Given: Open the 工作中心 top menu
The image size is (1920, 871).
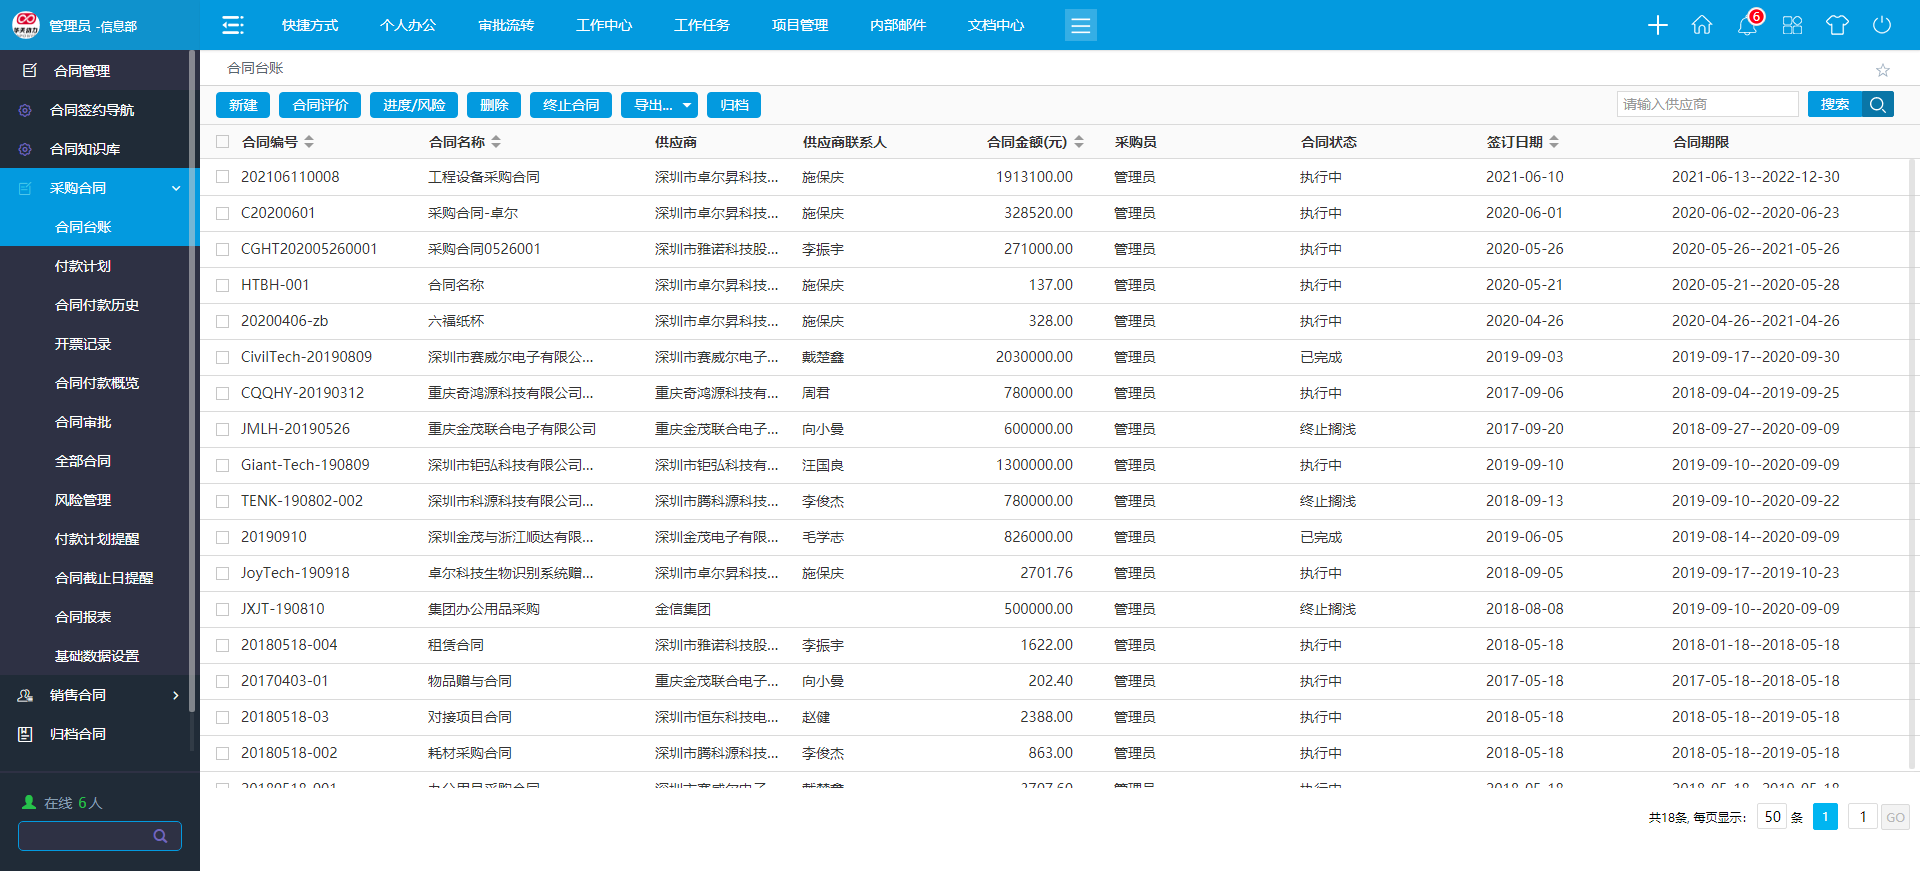Looking at the screenshot, I should click(x=604, y=25).
